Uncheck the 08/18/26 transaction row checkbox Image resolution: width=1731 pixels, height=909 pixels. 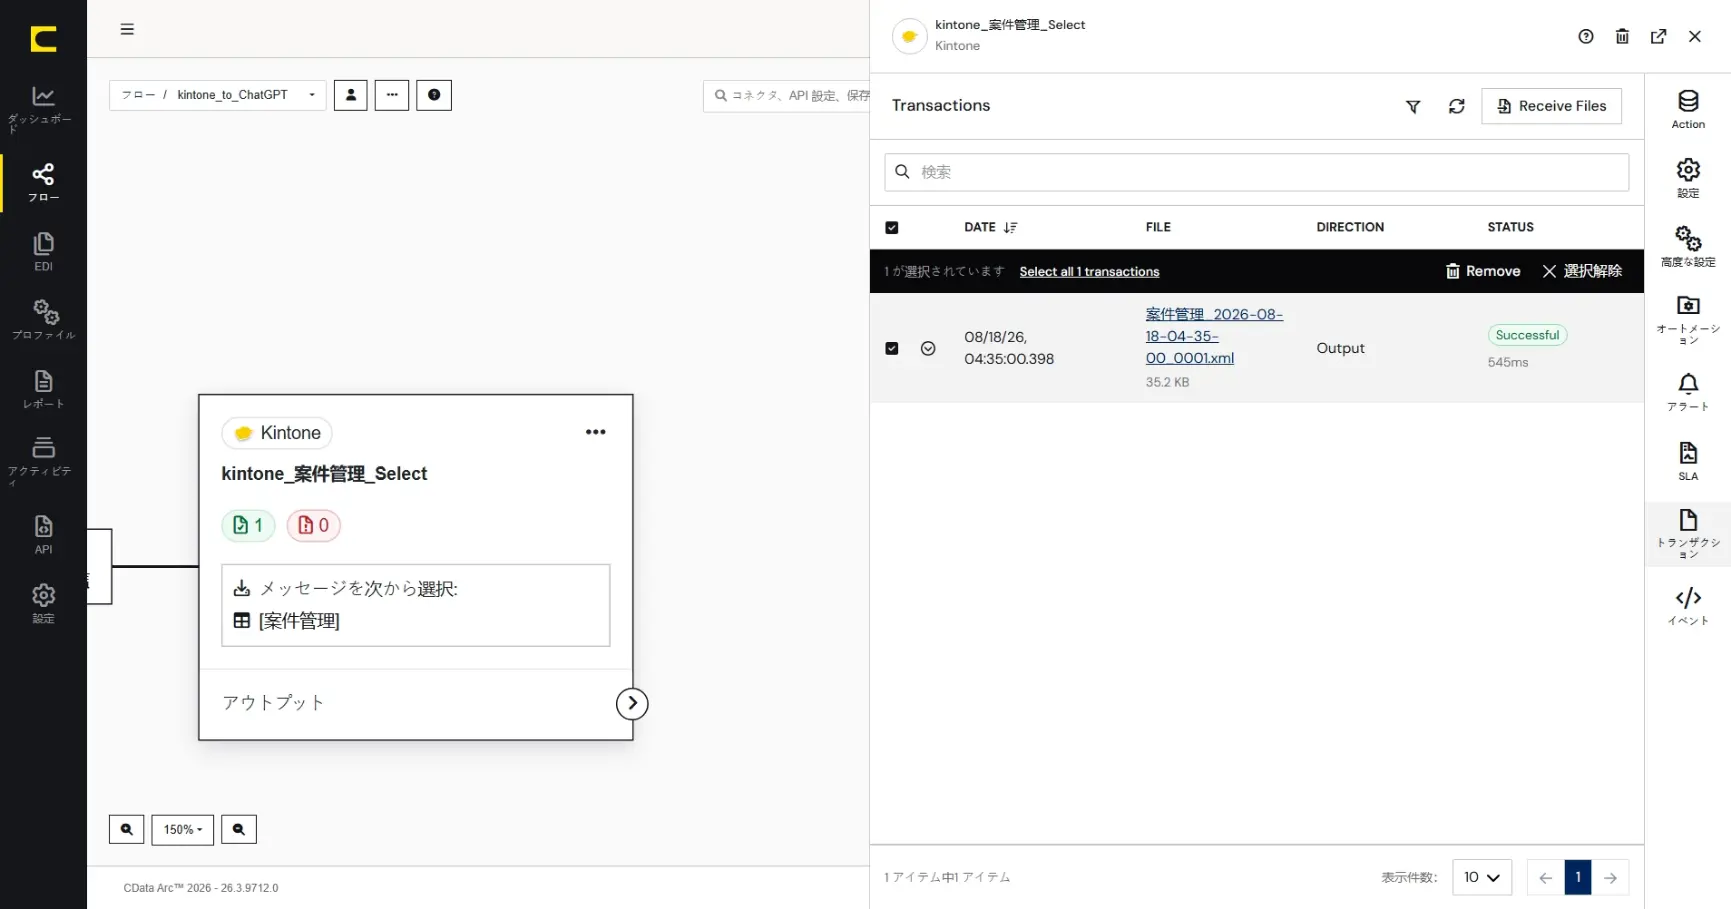(x=892, y=349)
